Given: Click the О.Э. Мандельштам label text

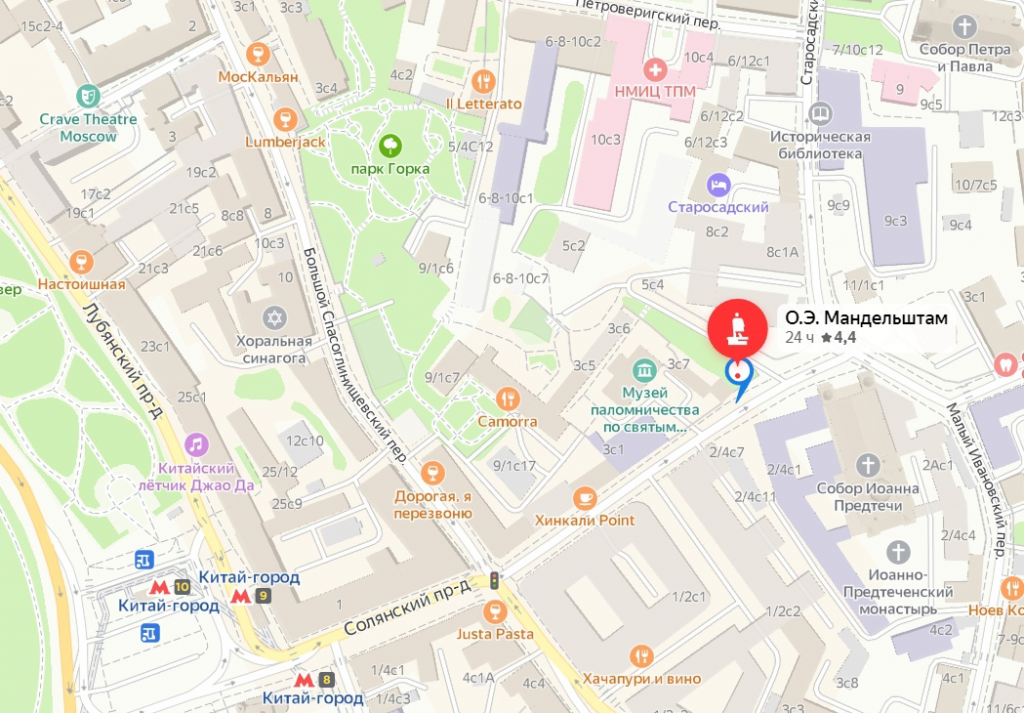Looking at the screenshot, I should click(866, 318).
